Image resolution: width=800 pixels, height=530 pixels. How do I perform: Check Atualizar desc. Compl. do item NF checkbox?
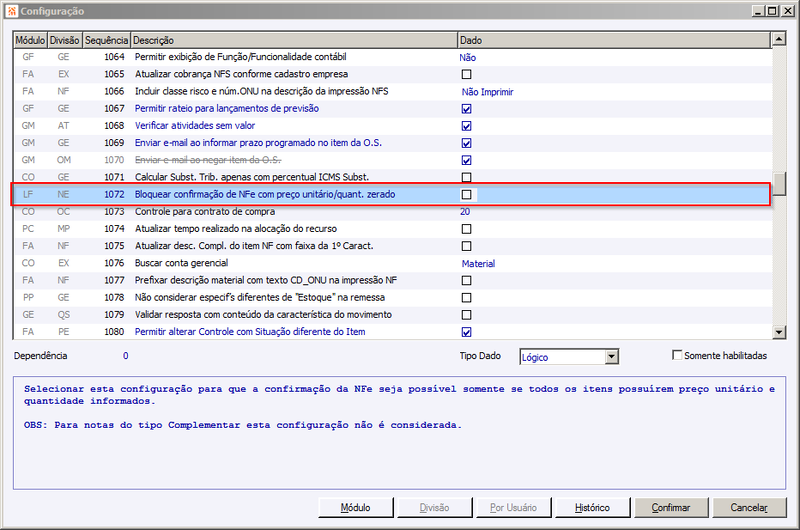pos(466,246)
